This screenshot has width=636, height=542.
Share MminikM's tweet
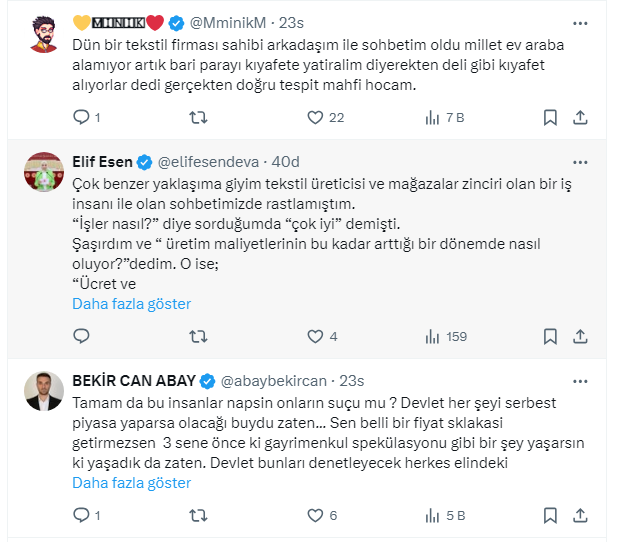(580, 117)
